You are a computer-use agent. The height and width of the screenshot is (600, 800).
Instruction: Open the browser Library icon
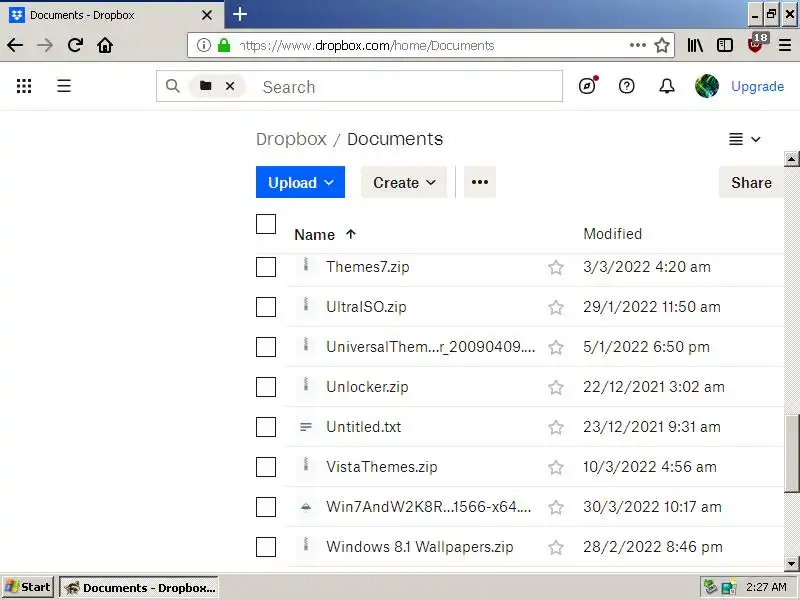[695, 45]
